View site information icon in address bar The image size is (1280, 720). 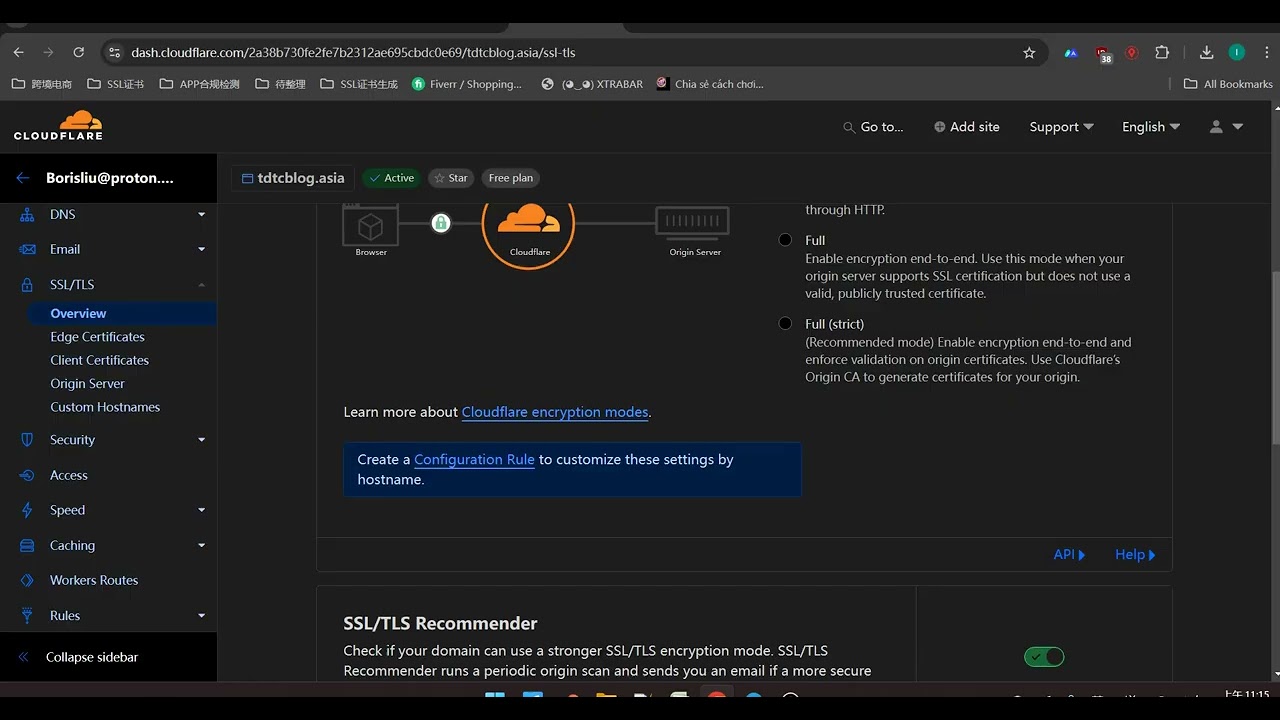pos(113,52)
